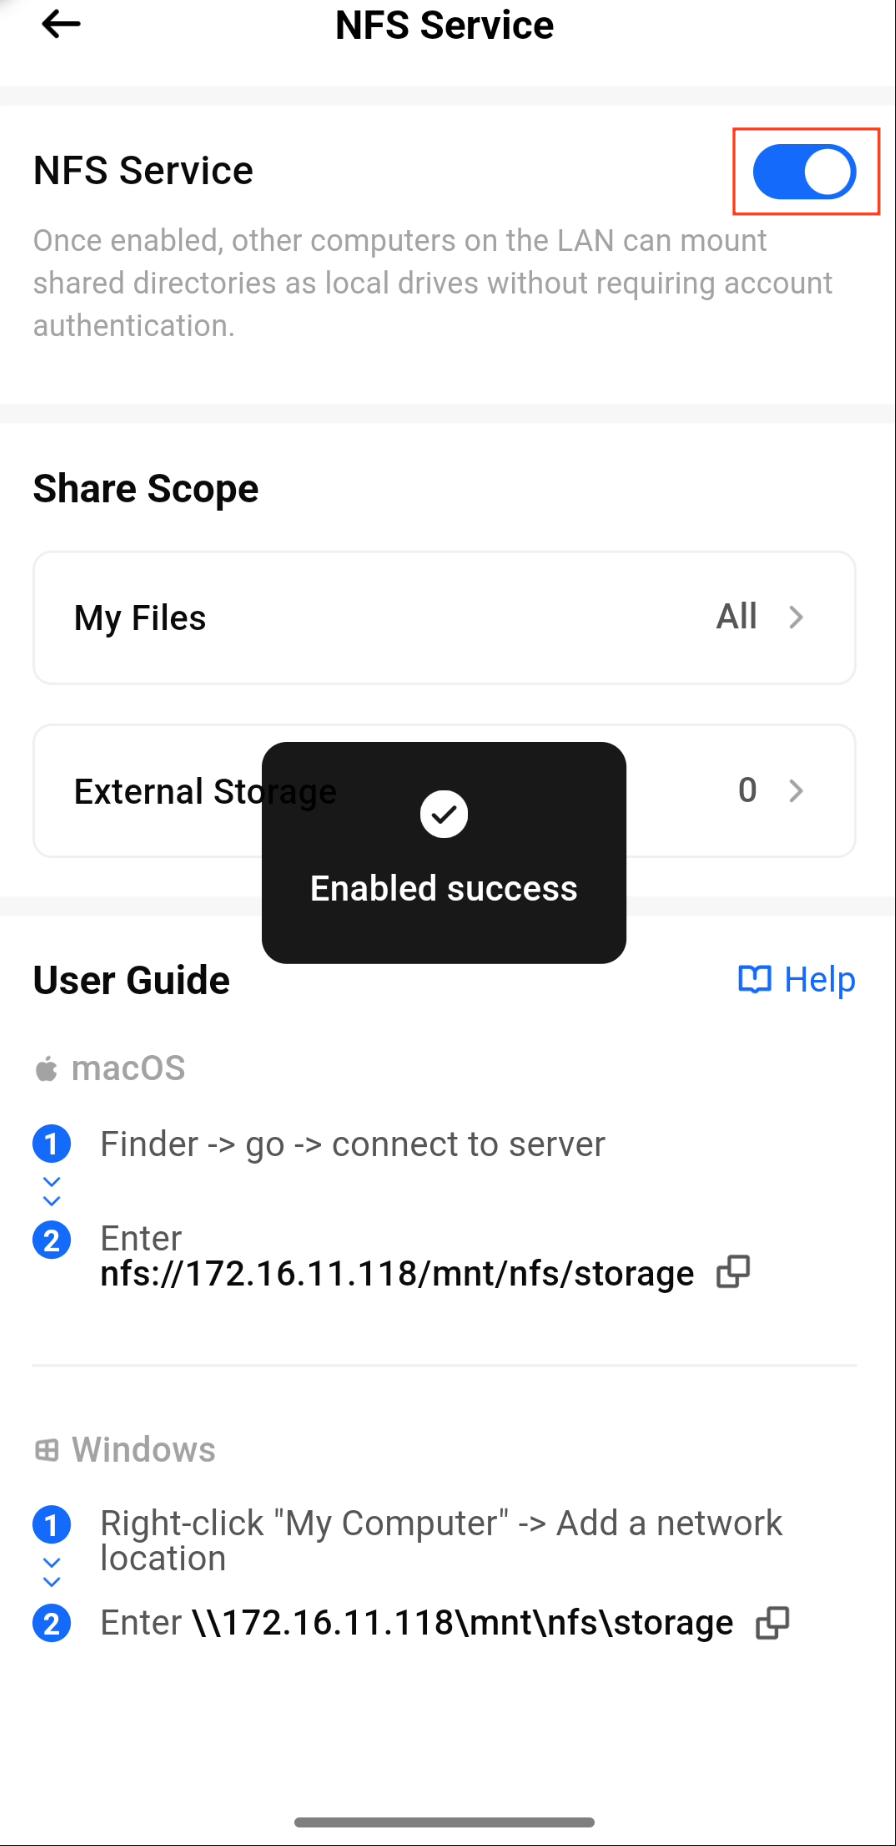This screenshot has height=1846, width=896.
Task: Click Windows step 1 number badge
Action: click(52, 1525)
